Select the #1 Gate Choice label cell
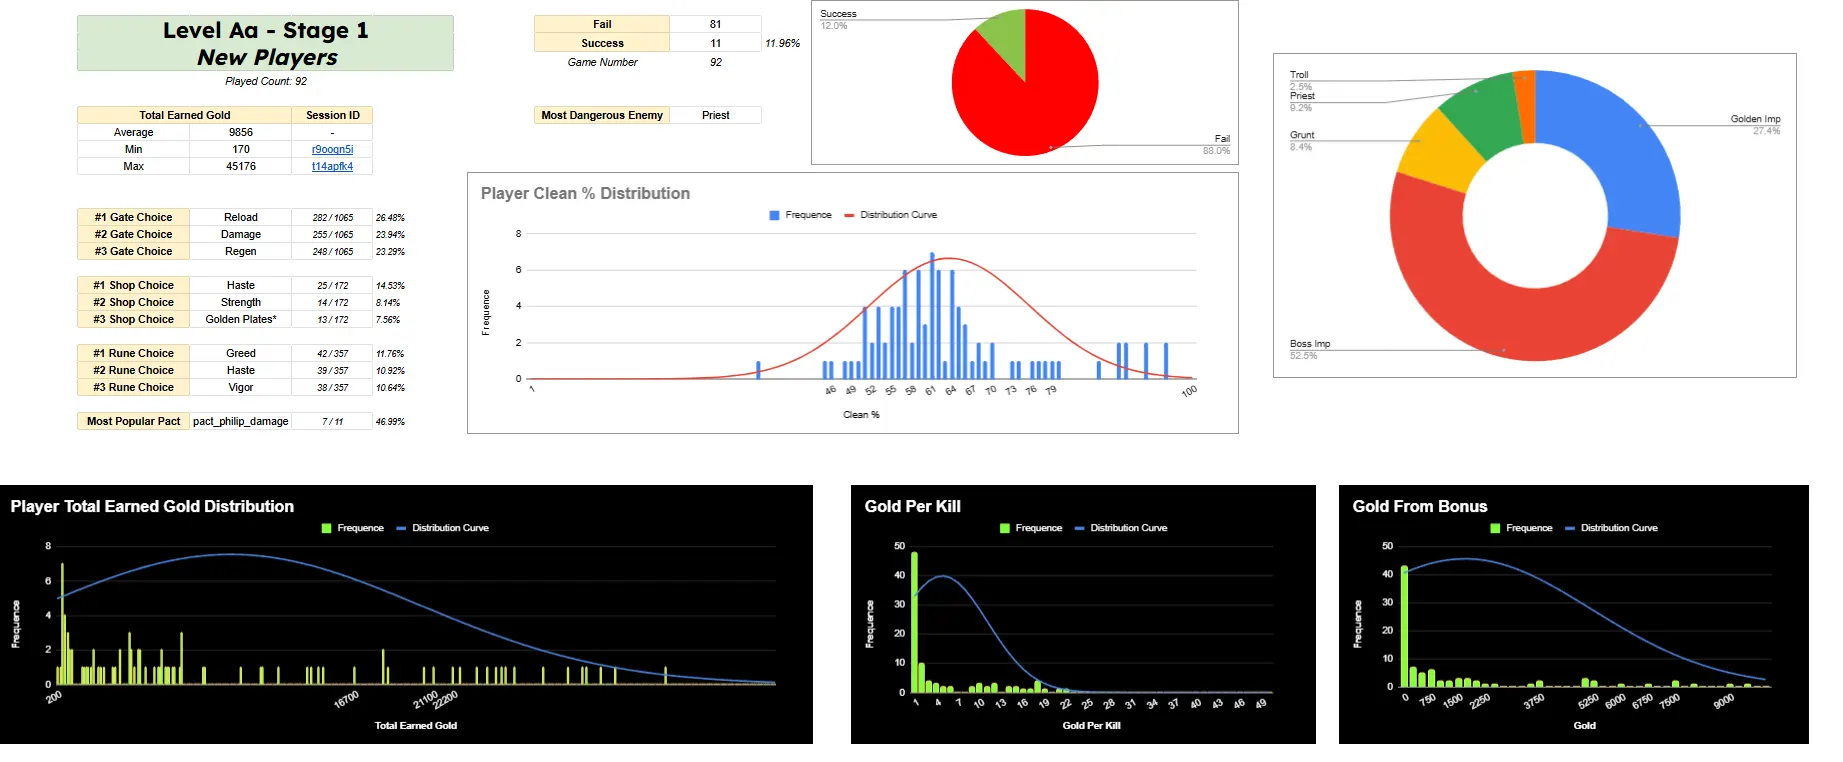The width and height of the screenshot is (1843, 762). pos(133,217)
